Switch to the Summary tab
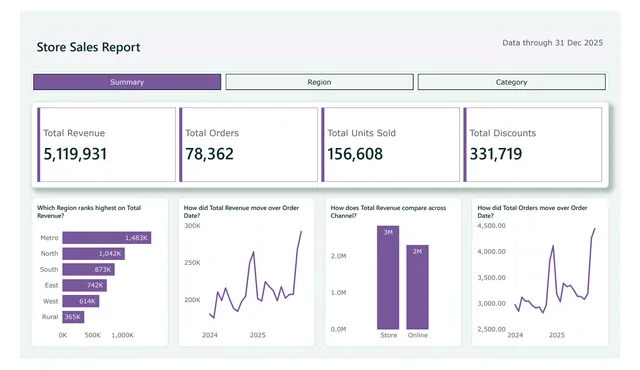Screen dimensions: 640x370 [127, 82]
